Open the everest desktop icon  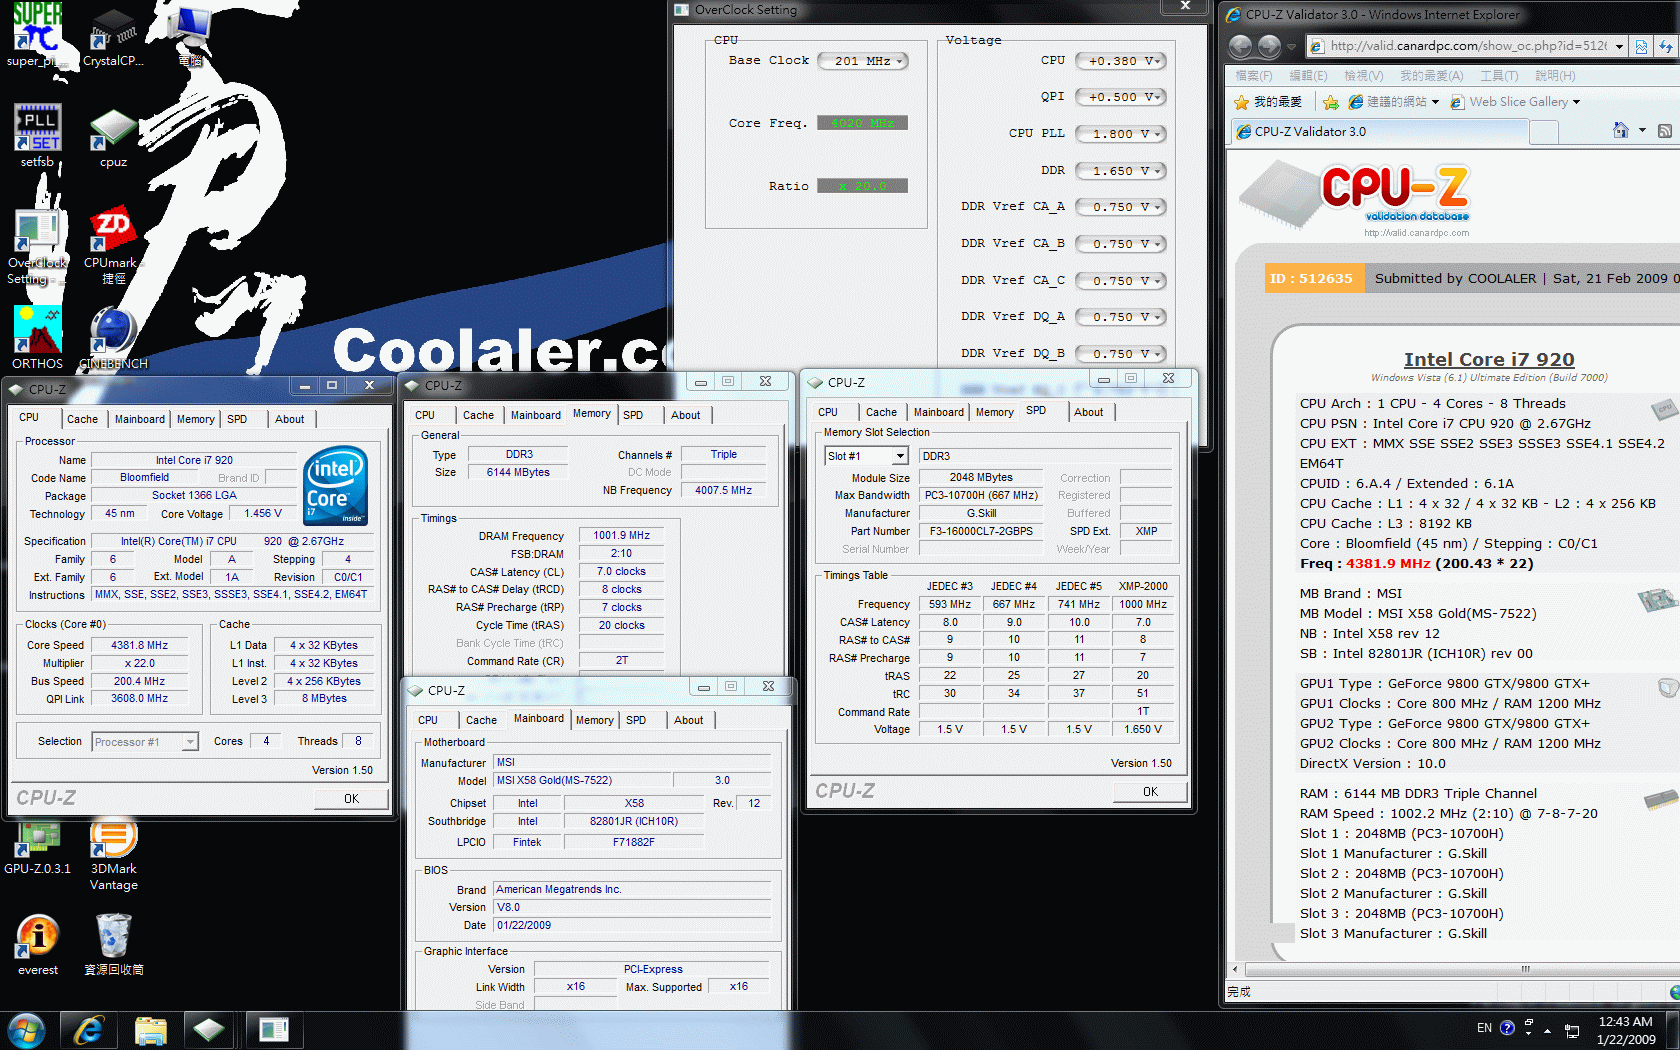point(37,938)
